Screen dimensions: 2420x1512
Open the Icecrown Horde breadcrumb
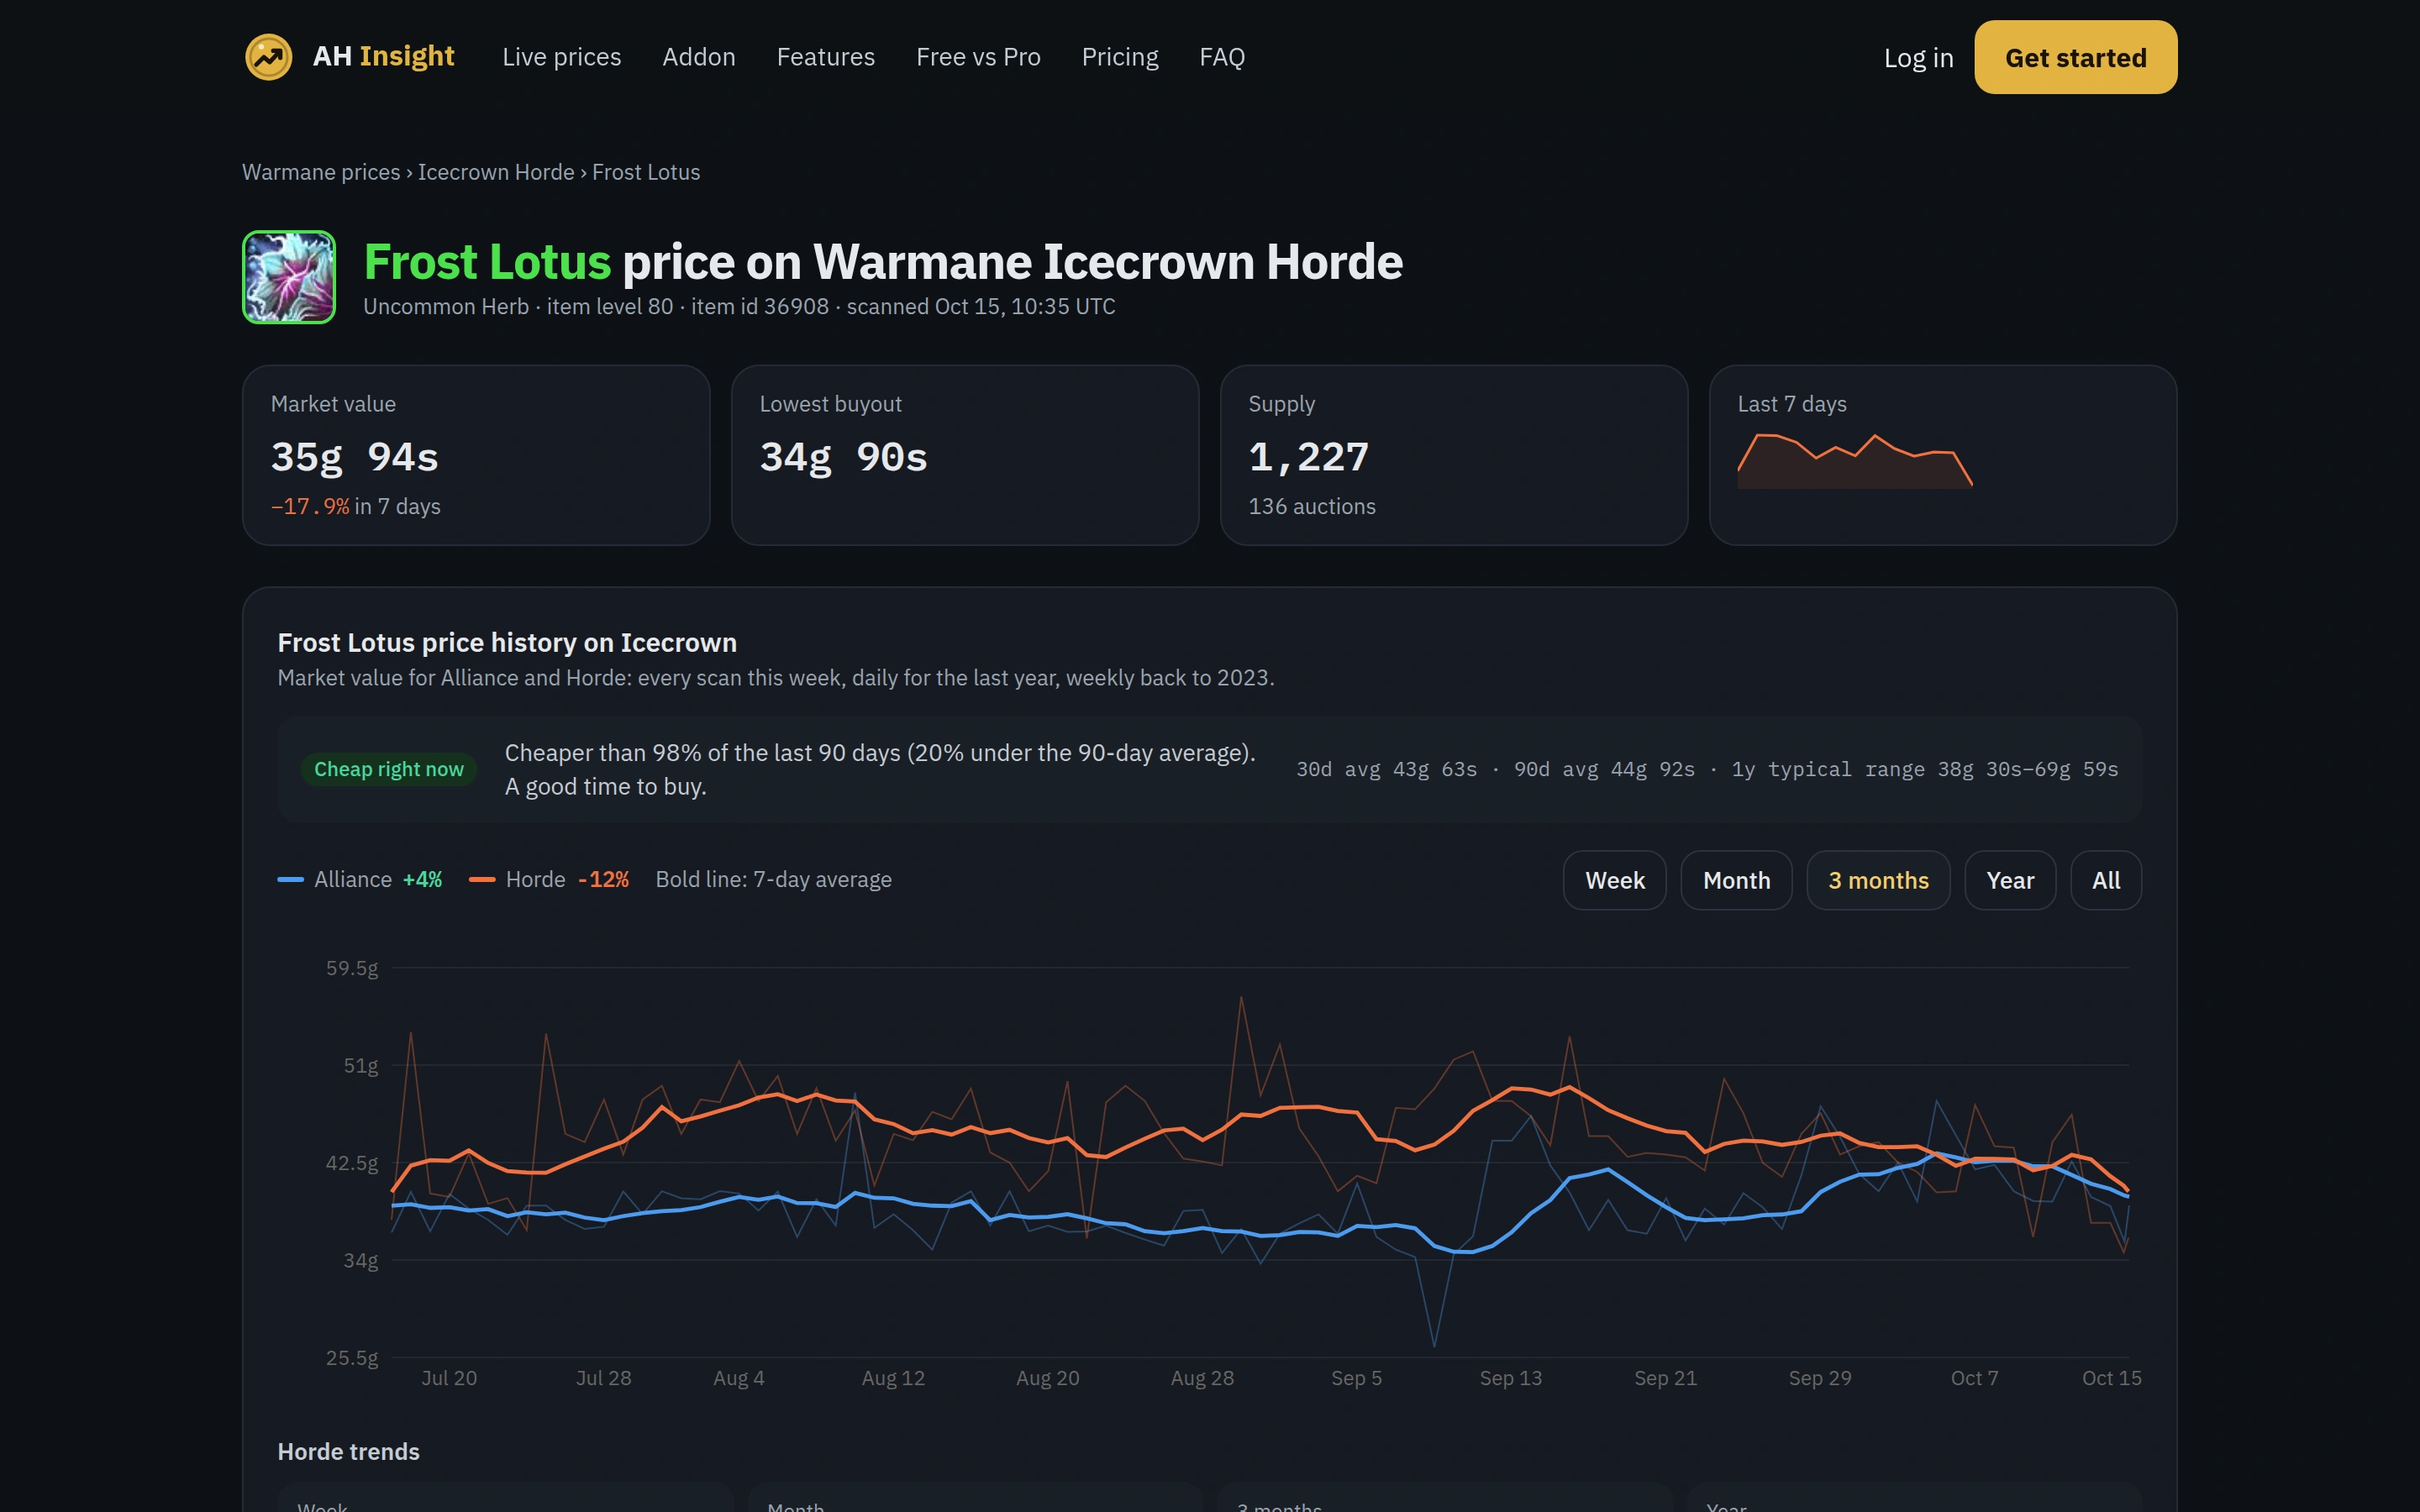pos(496,172)
